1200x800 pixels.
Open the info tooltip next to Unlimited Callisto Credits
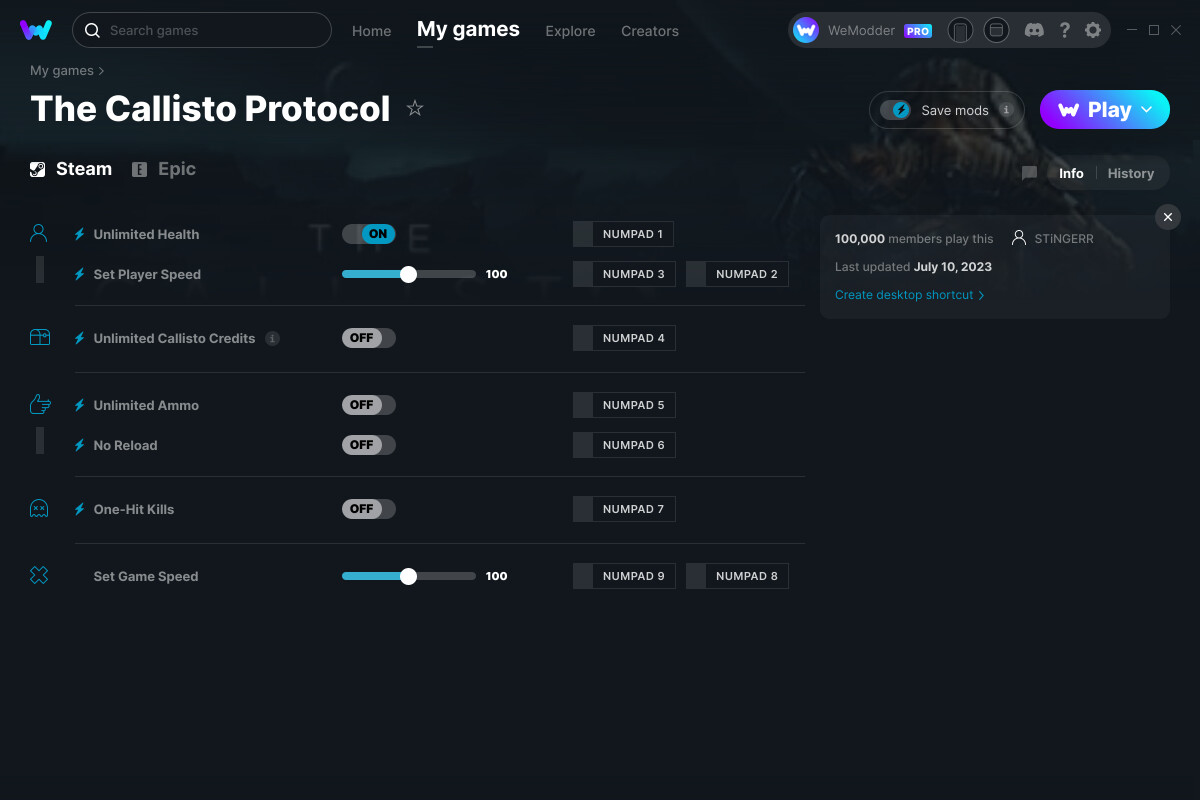pos(272,338)
